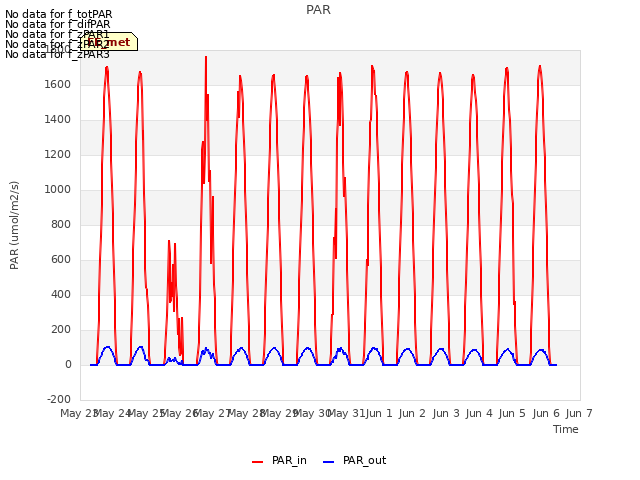Click the low cloudy-day PAR_in peak near 700
This screenshot has height=480, width=640.
pyautogui.click(x=169, y=241)
